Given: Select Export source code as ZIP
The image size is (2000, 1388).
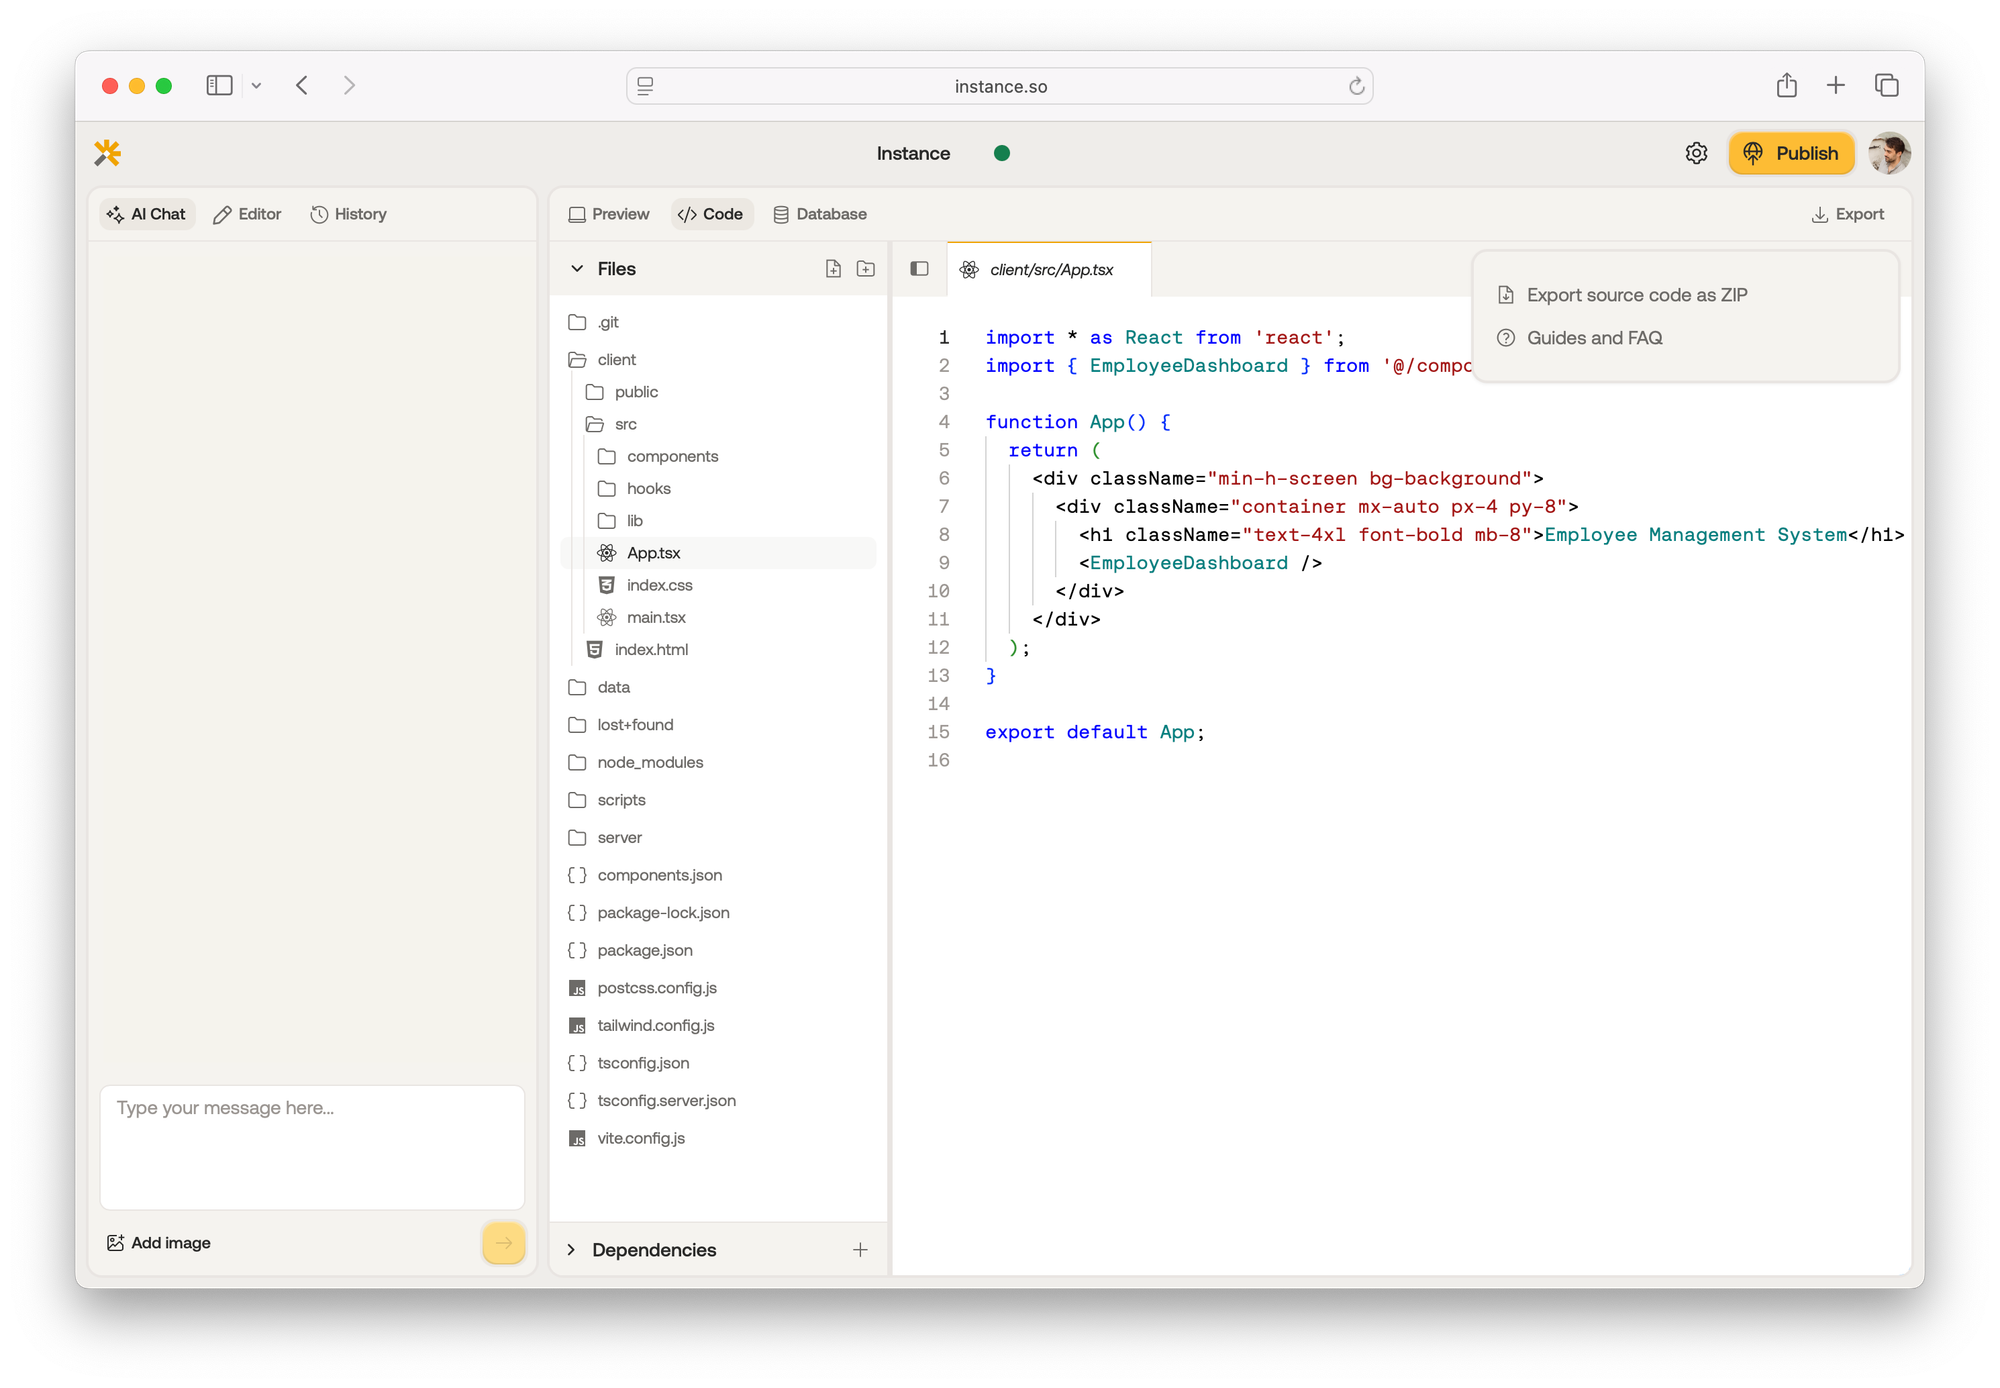Looking at the screenshot, I should pyautogui.click(x=1636, y=295).
